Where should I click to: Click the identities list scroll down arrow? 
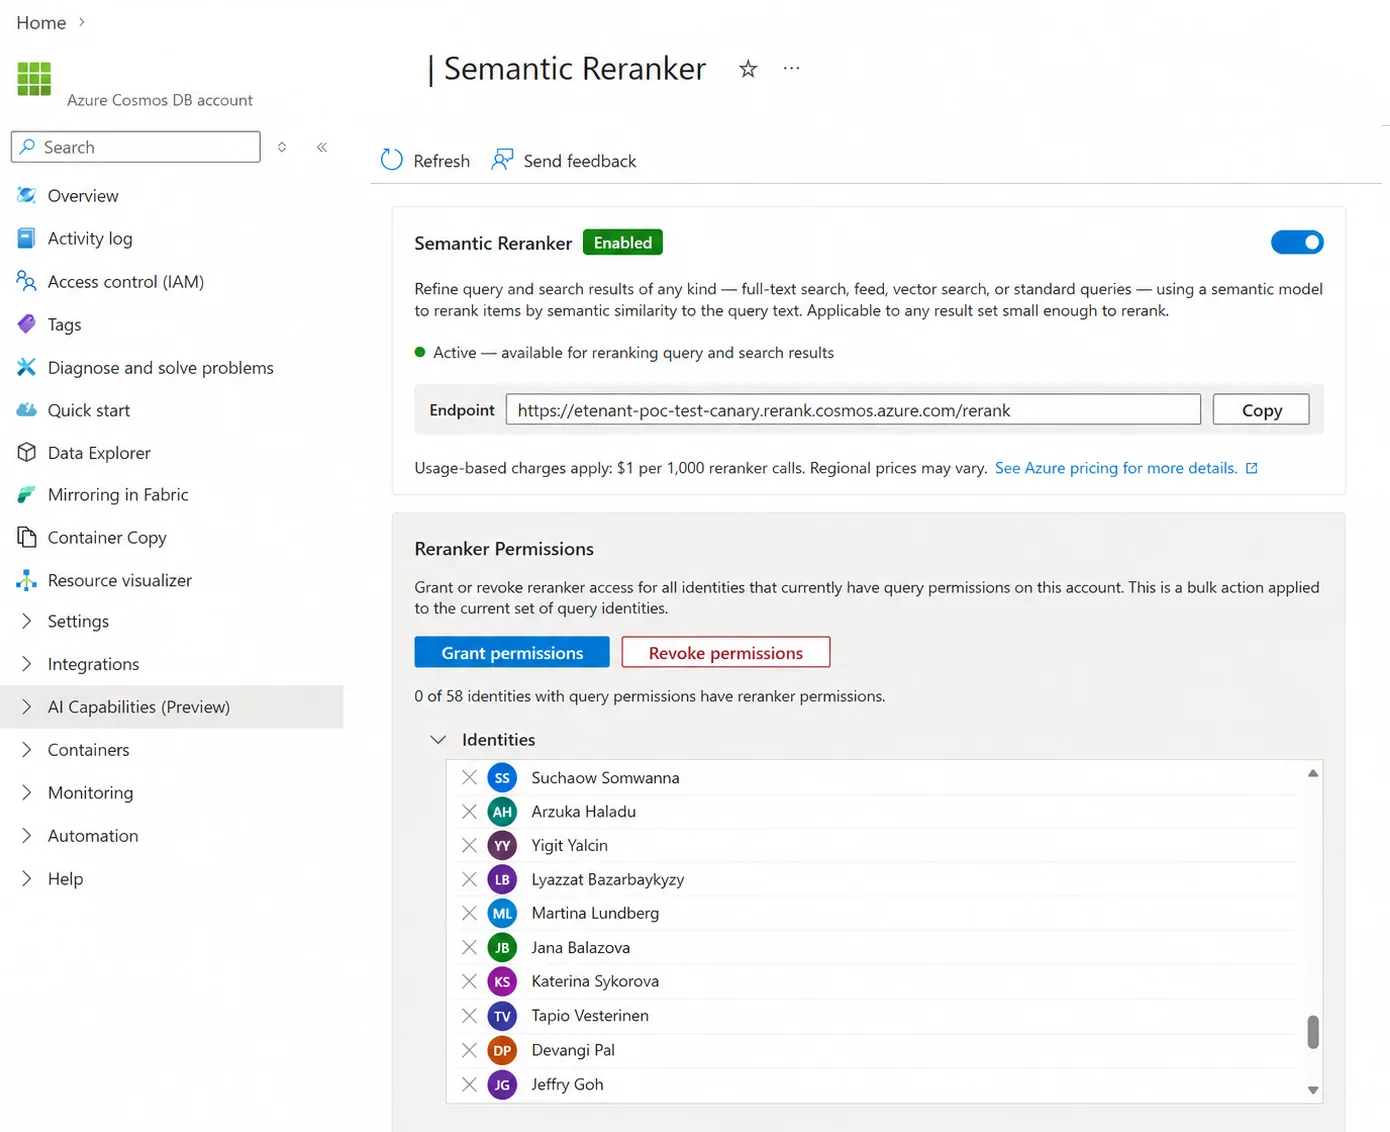pos(1313,1090)
